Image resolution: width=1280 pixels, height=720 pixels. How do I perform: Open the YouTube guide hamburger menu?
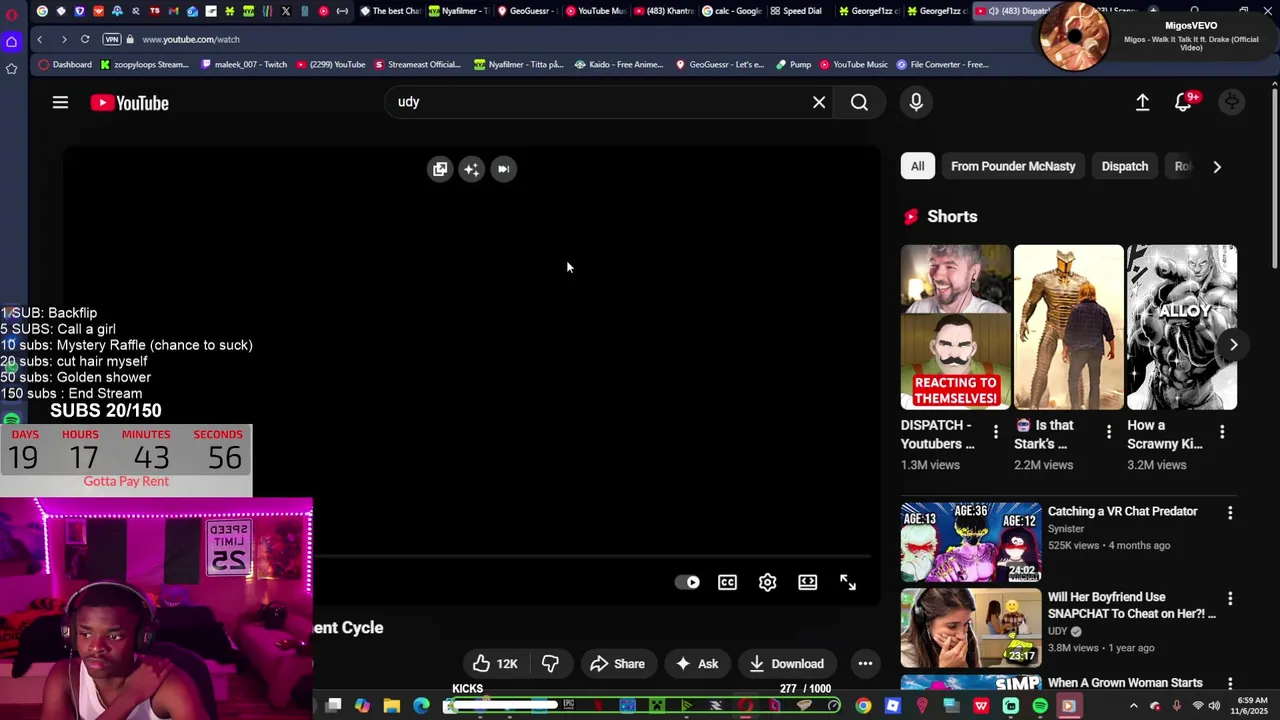point(60,102)
